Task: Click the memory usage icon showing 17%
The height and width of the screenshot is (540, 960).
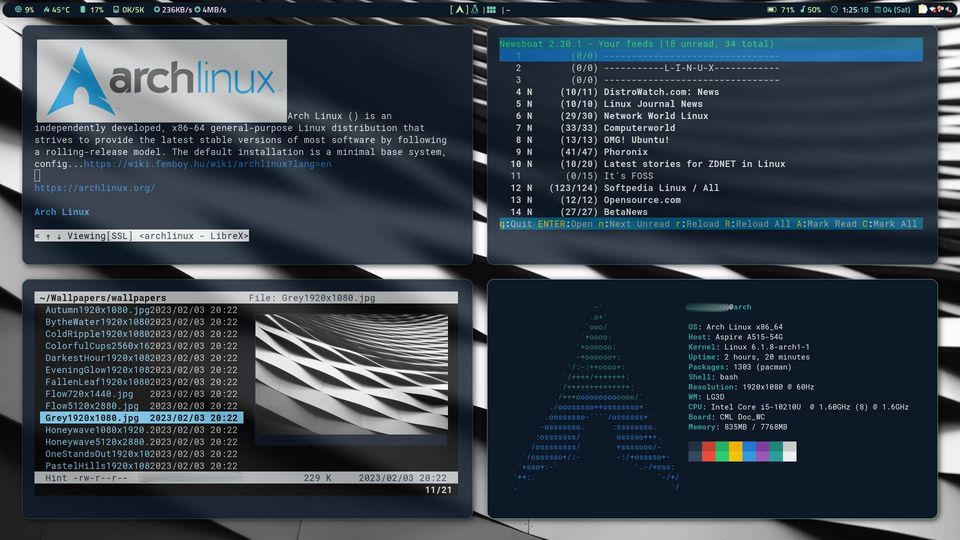Action: (x=83, y=10)
